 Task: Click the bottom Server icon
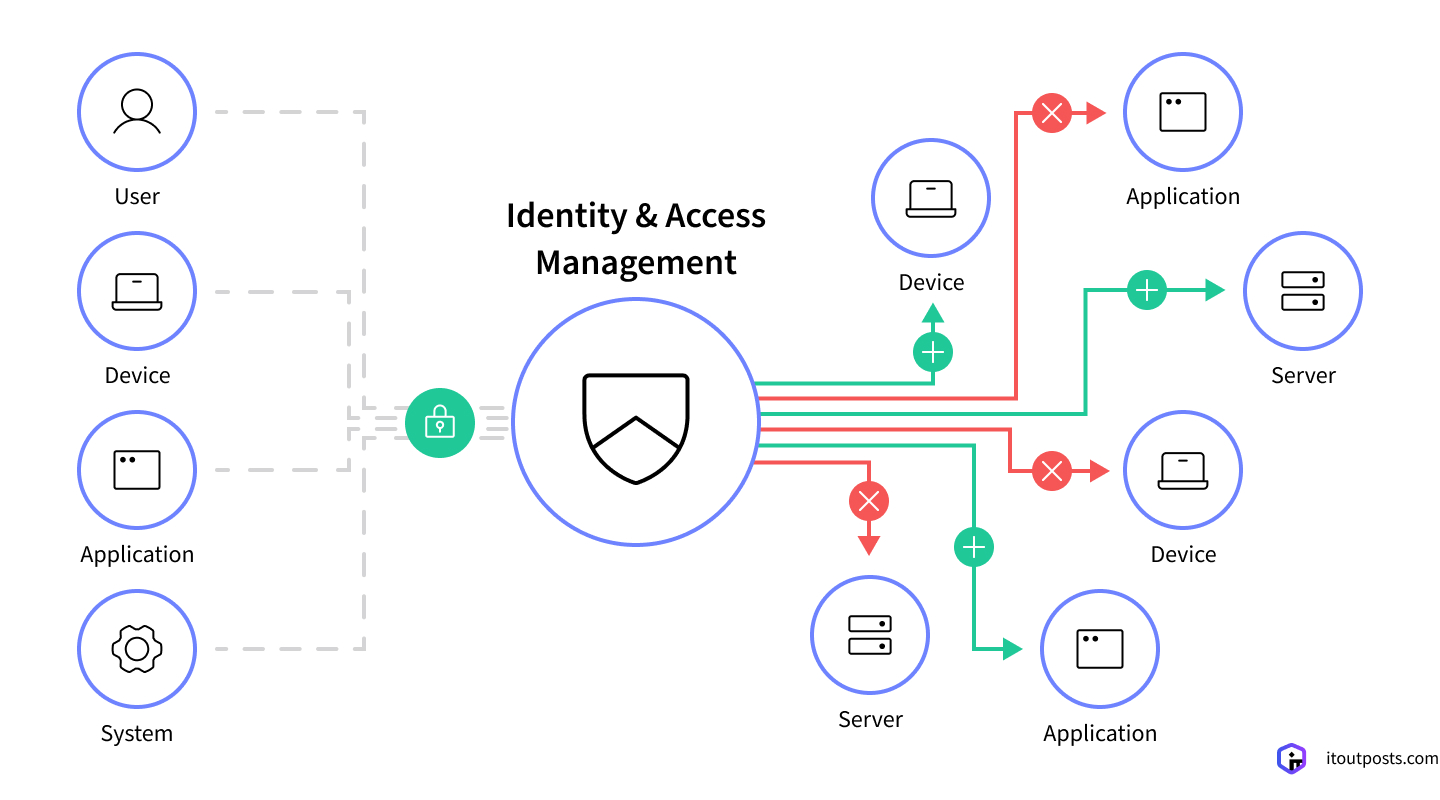click(x=869, y=634)
